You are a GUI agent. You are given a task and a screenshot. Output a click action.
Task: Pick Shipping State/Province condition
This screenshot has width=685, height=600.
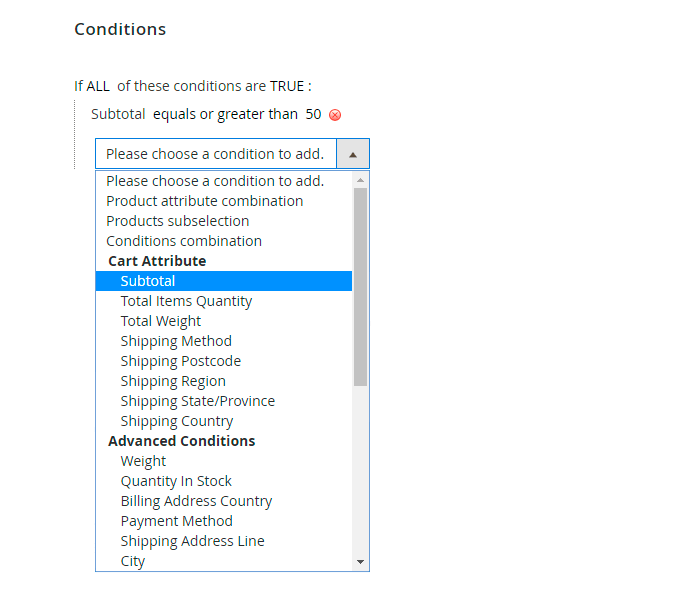coord(198,401)
